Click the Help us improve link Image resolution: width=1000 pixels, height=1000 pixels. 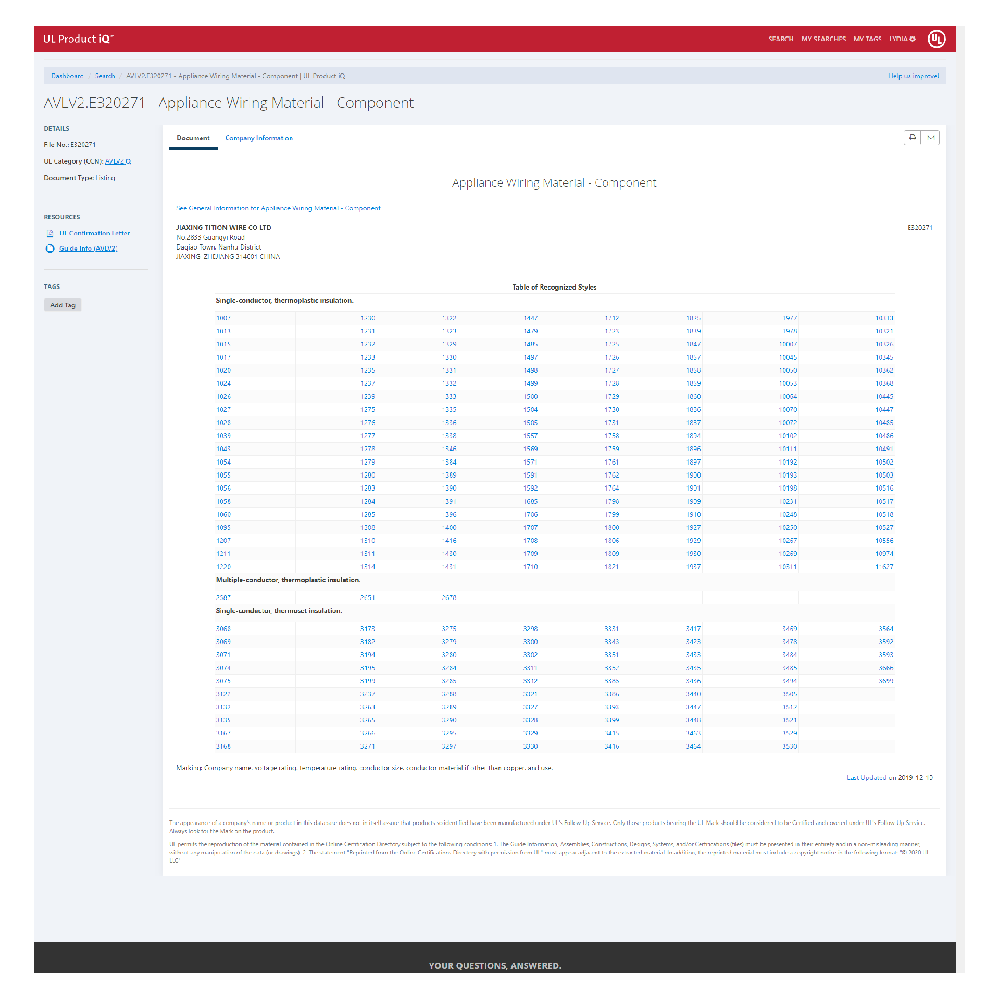(914, 76)
